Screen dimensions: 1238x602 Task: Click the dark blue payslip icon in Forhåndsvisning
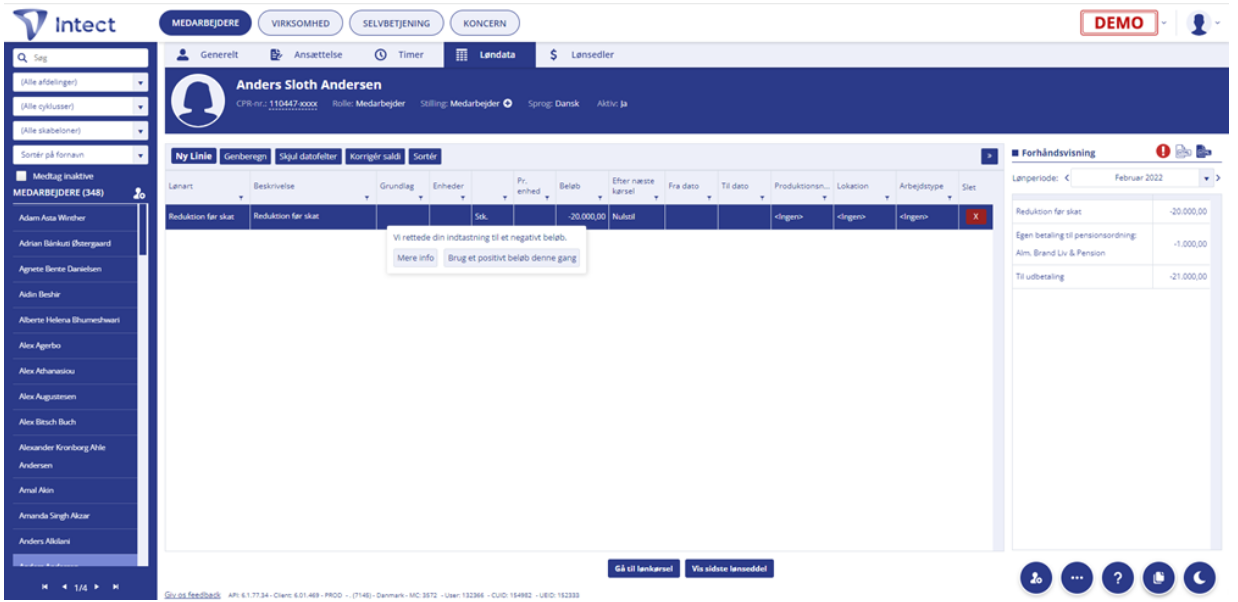pos(1203,152)
